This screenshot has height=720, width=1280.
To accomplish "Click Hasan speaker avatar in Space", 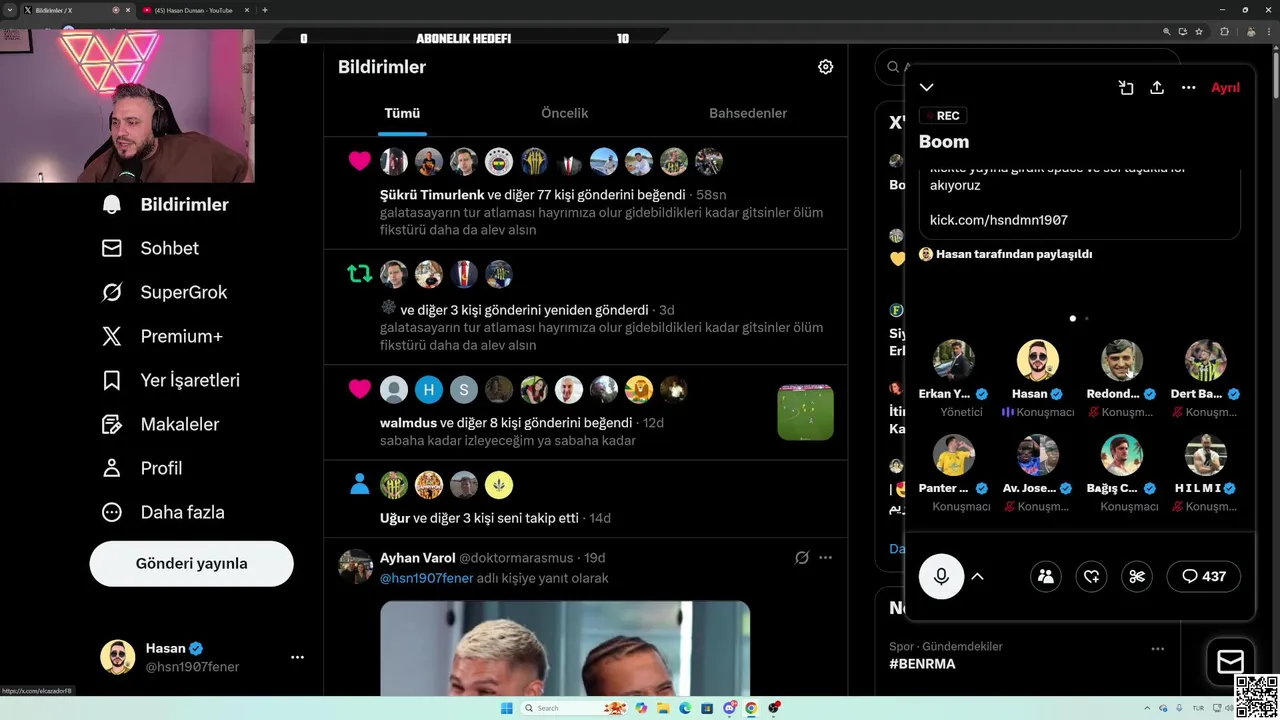I will [1038, 361].
